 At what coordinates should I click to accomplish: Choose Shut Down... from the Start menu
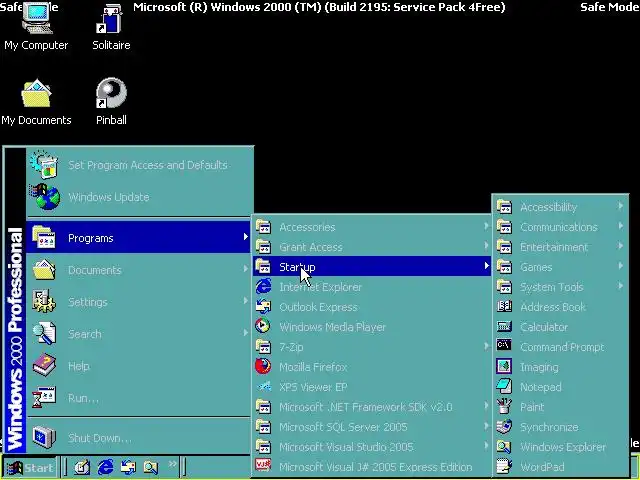pos(138,438)
